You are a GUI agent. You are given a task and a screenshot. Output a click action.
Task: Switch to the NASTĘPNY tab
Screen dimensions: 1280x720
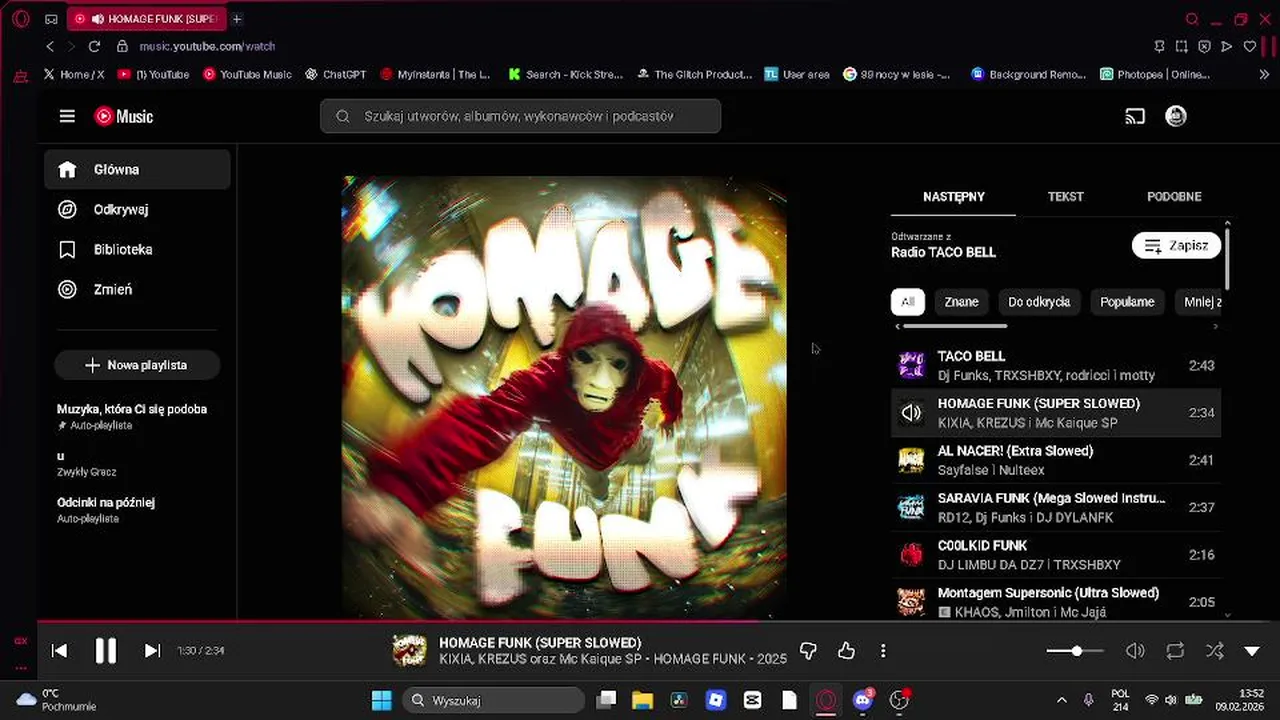[954, 197]
